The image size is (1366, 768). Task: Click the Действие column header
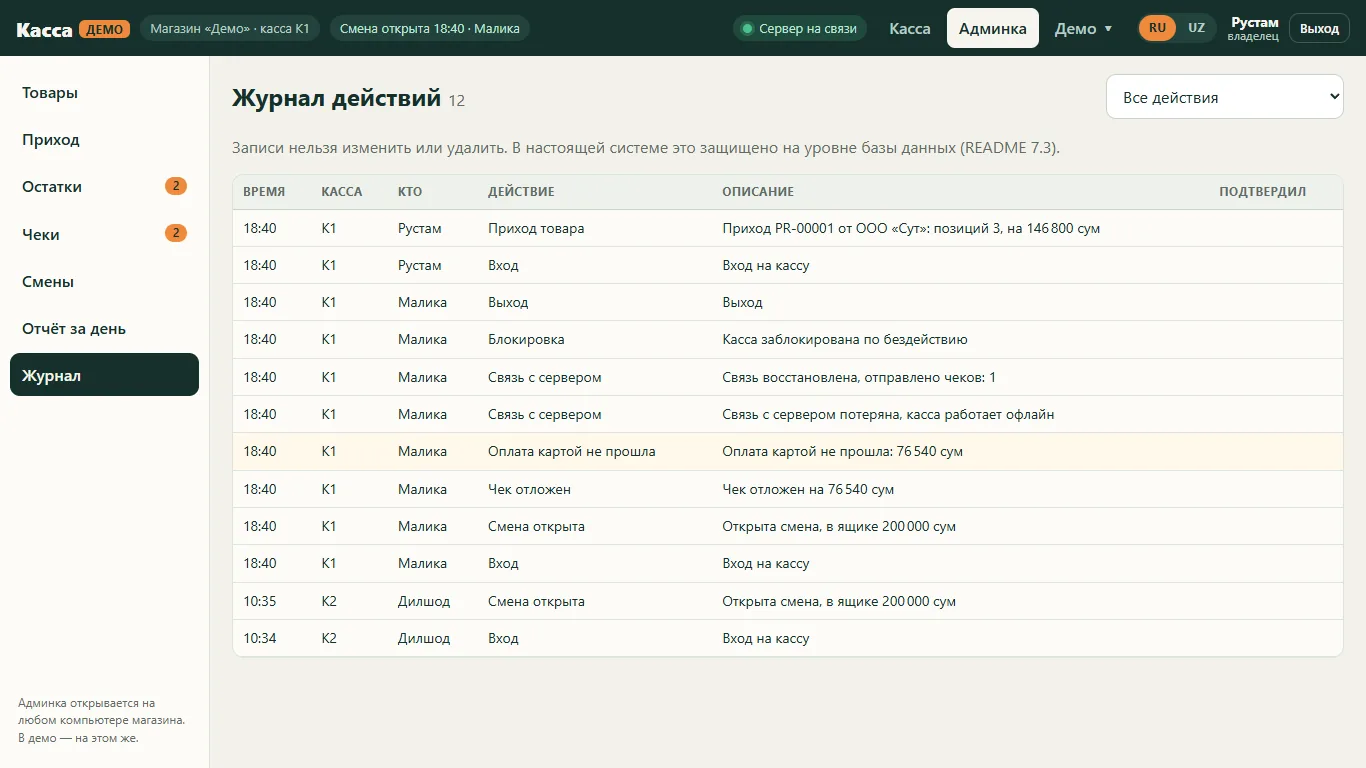point(521,192)
